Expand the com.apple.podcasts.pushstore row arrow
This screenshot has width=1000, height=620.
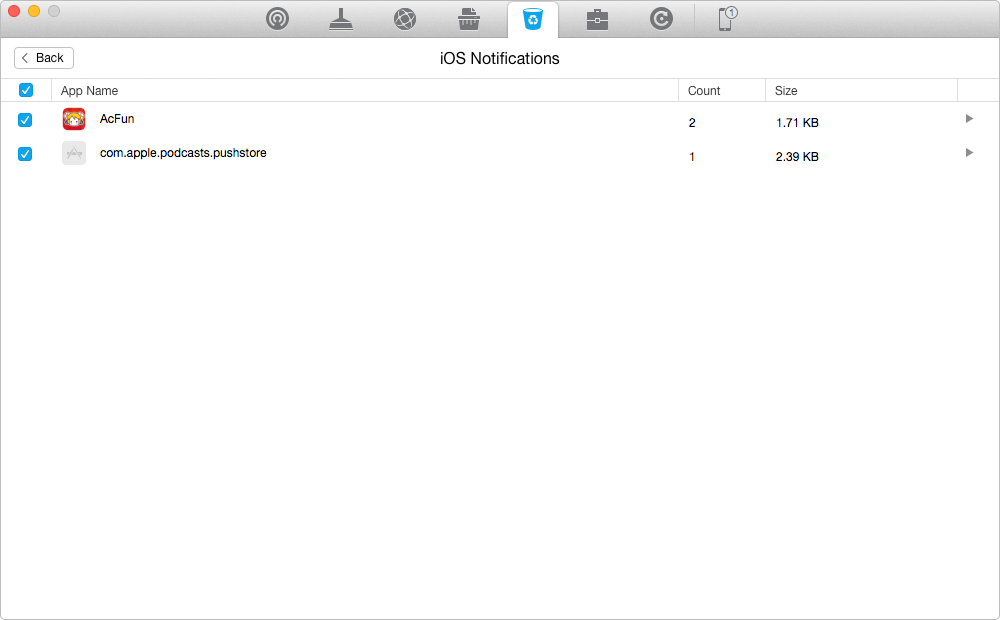(x=969, y=152)
